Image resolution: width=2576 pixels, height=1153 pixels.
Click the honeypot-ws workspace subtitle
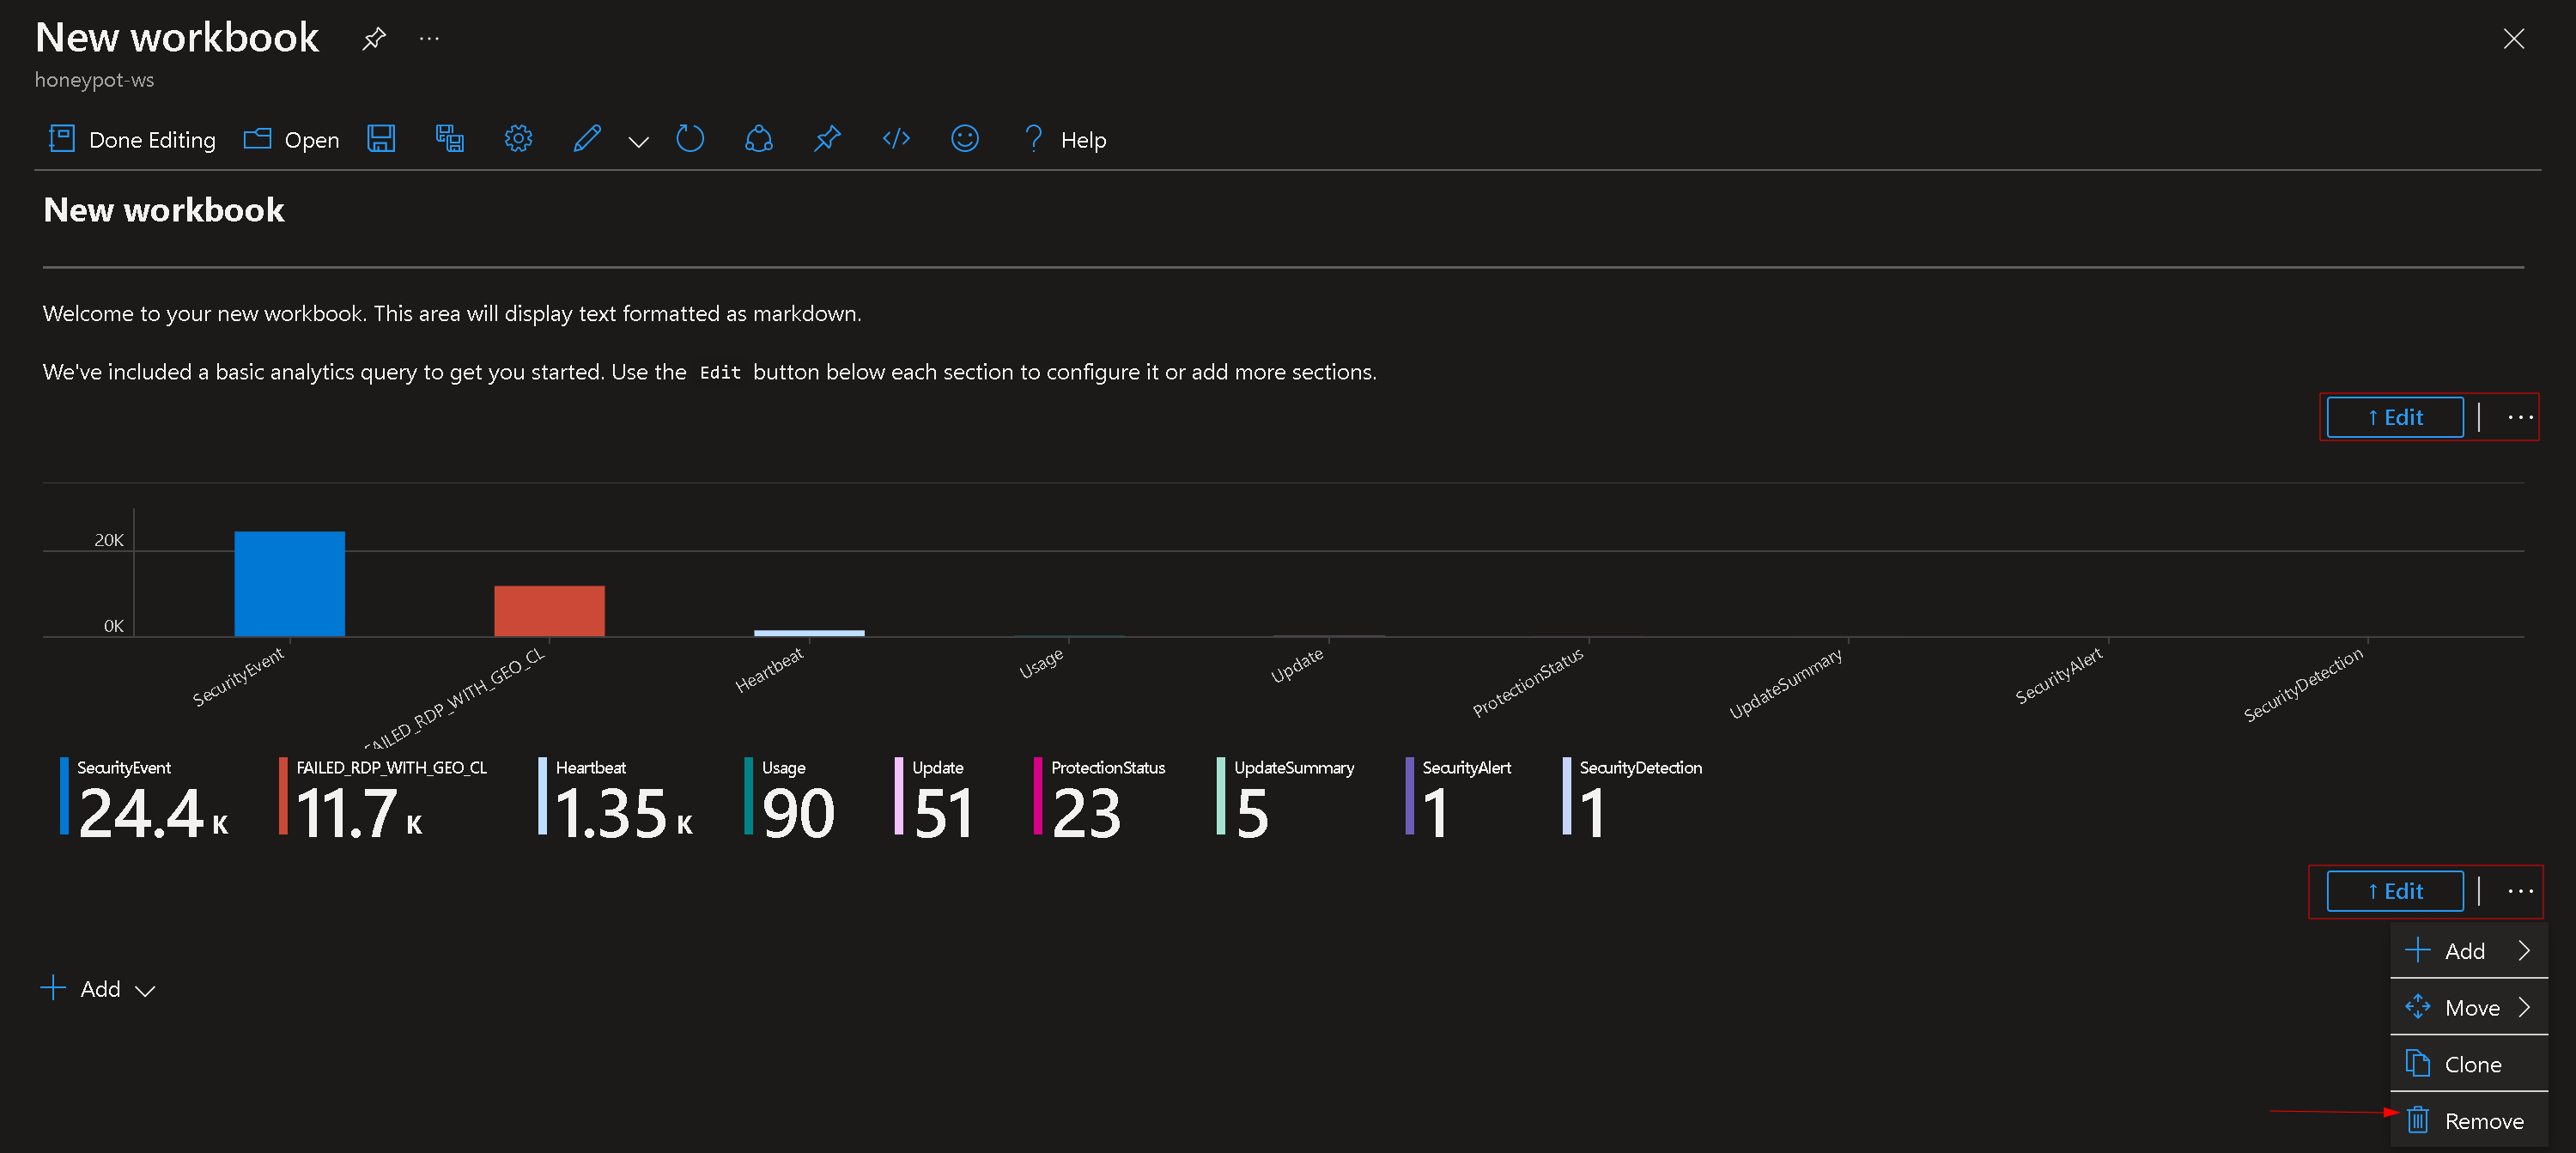94,80
